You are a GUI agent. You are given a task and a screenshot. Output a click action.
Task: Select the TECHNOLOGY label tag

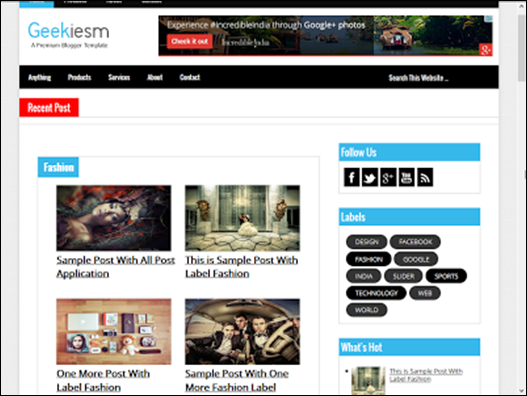(x=376, y=293)
